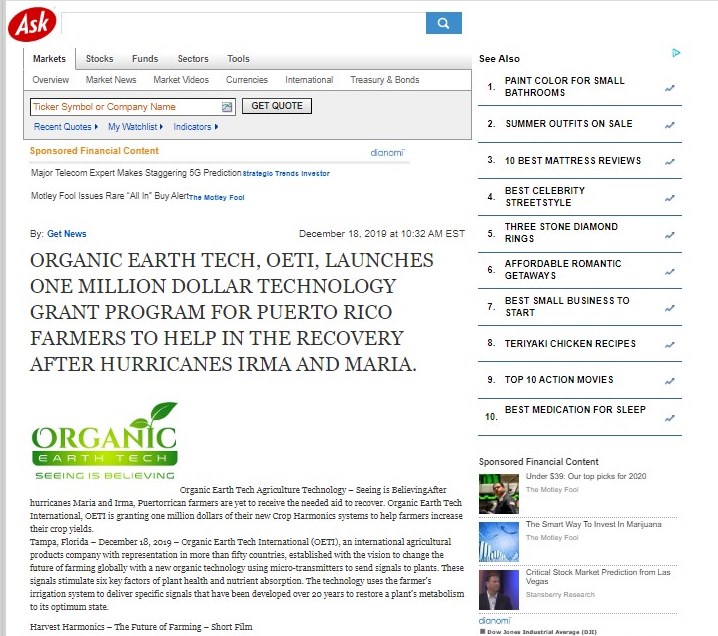Click the GET QUOTE button

277,106
